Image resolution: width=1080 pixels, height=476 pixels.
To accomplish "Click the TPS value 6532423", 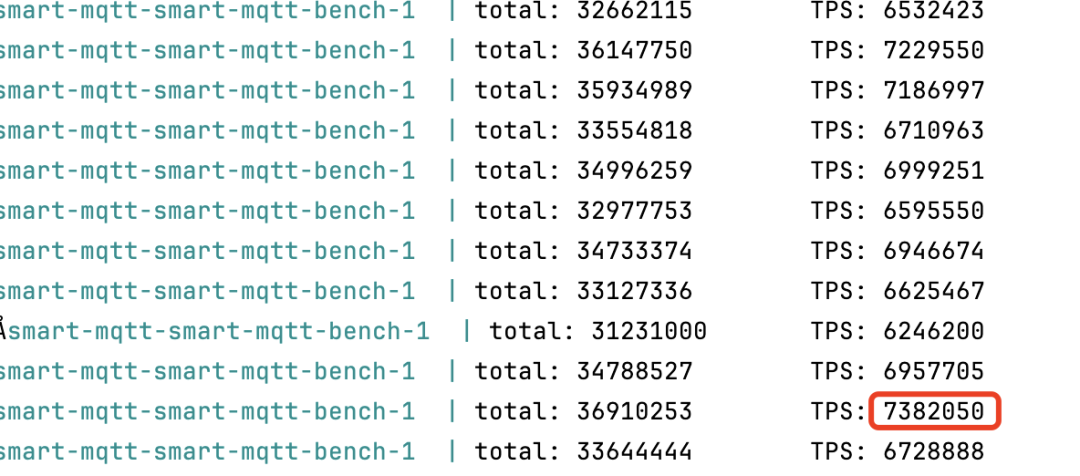I will click(x=934, y=11).
